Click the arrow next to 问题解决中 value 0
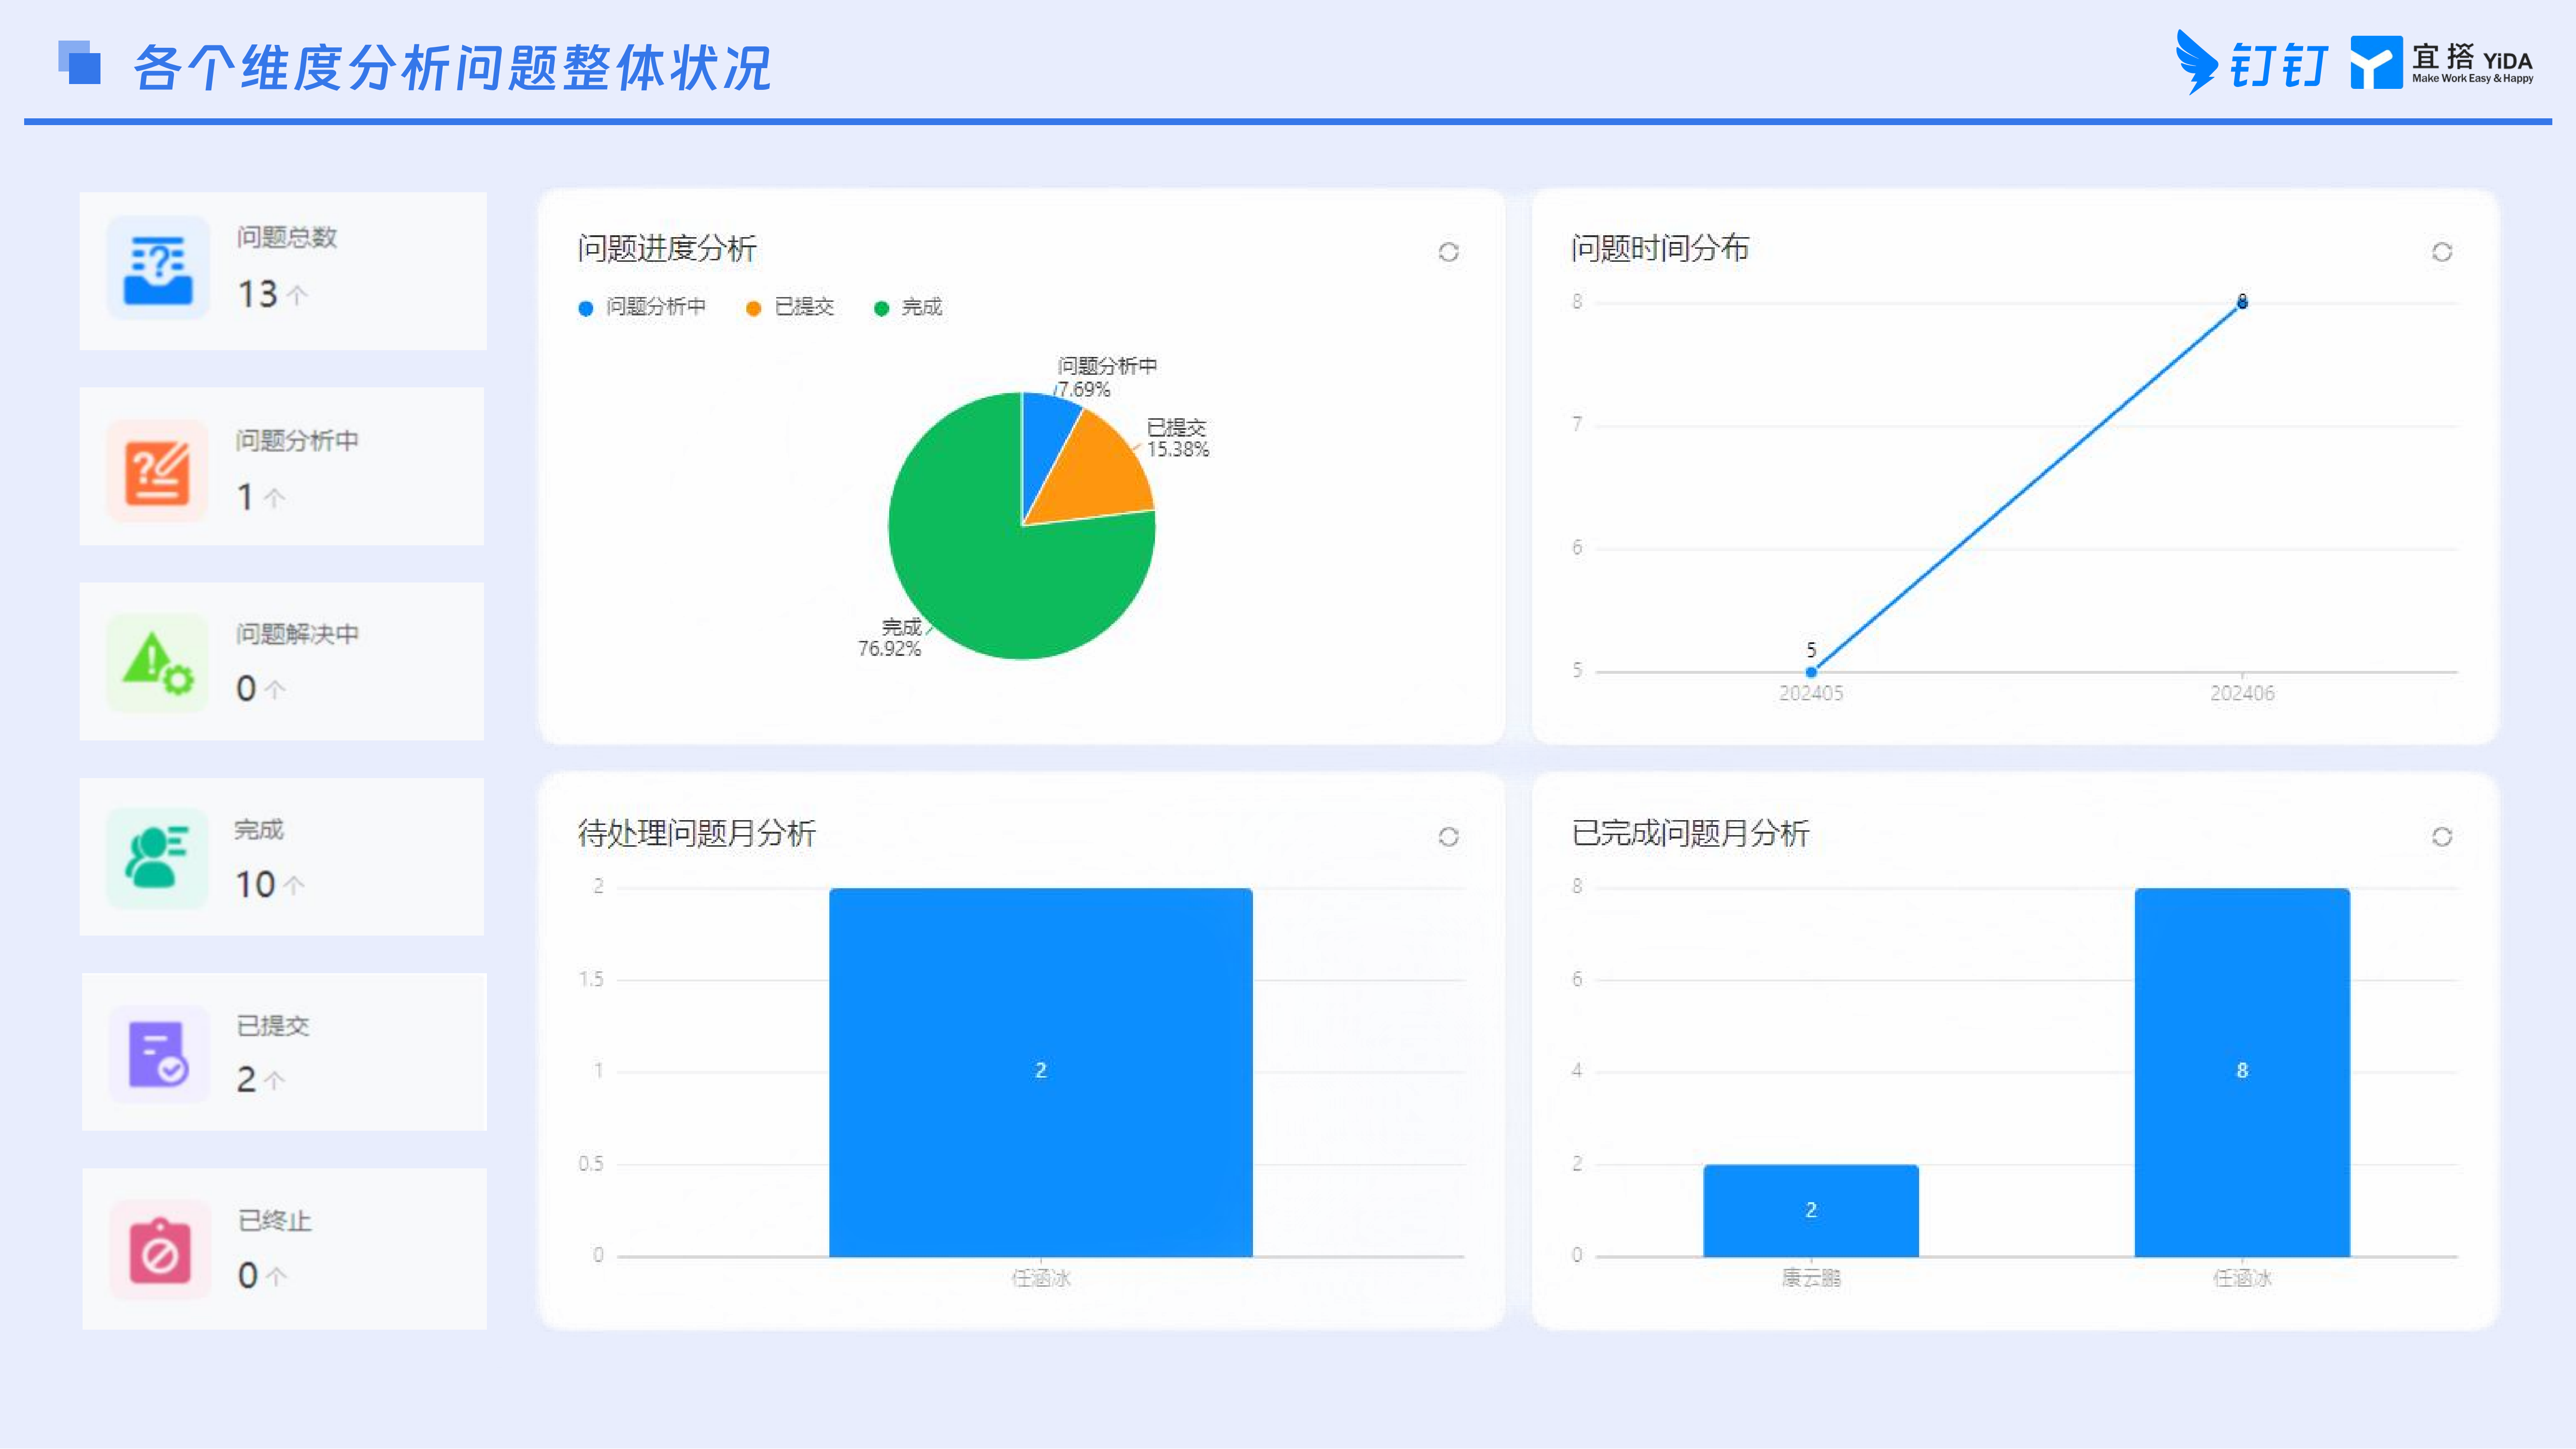This screenshot has width=2576, height=1449. 275,689
